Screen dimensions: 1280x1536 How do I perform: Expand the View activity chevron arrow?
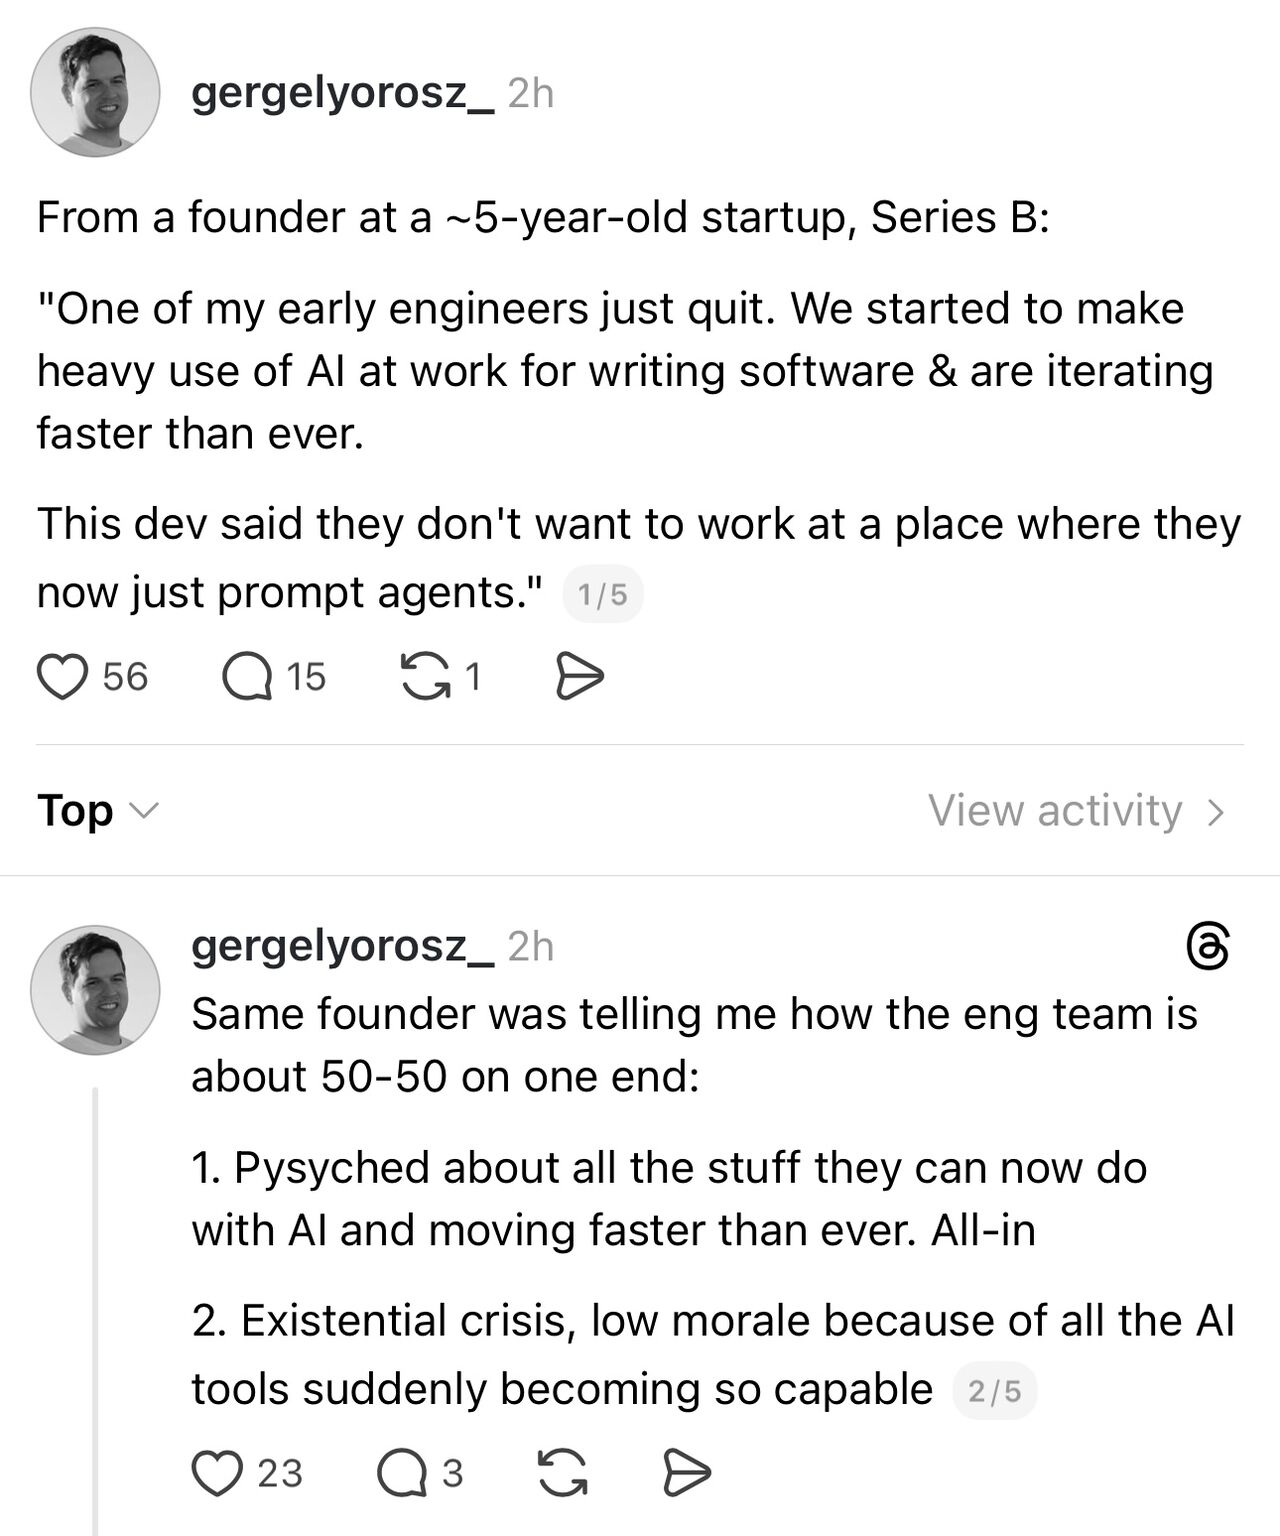(1216, 812)
